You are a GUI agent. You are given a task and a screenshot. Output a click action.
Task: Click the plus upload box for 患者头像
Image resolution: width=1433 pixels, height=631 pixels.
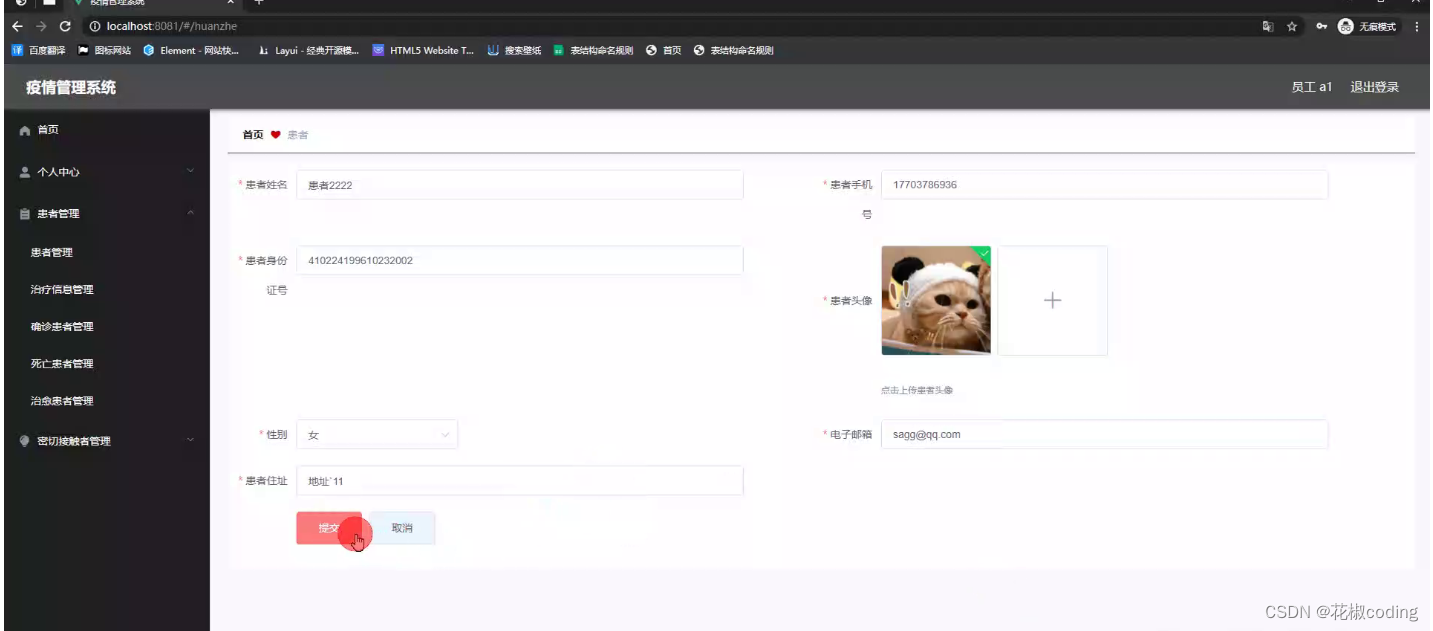pos(1052,301)
